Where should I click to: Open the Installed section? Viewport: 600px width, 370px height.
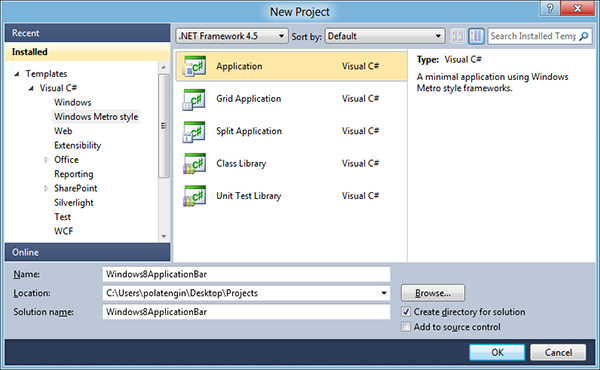(x=87, y=52)
